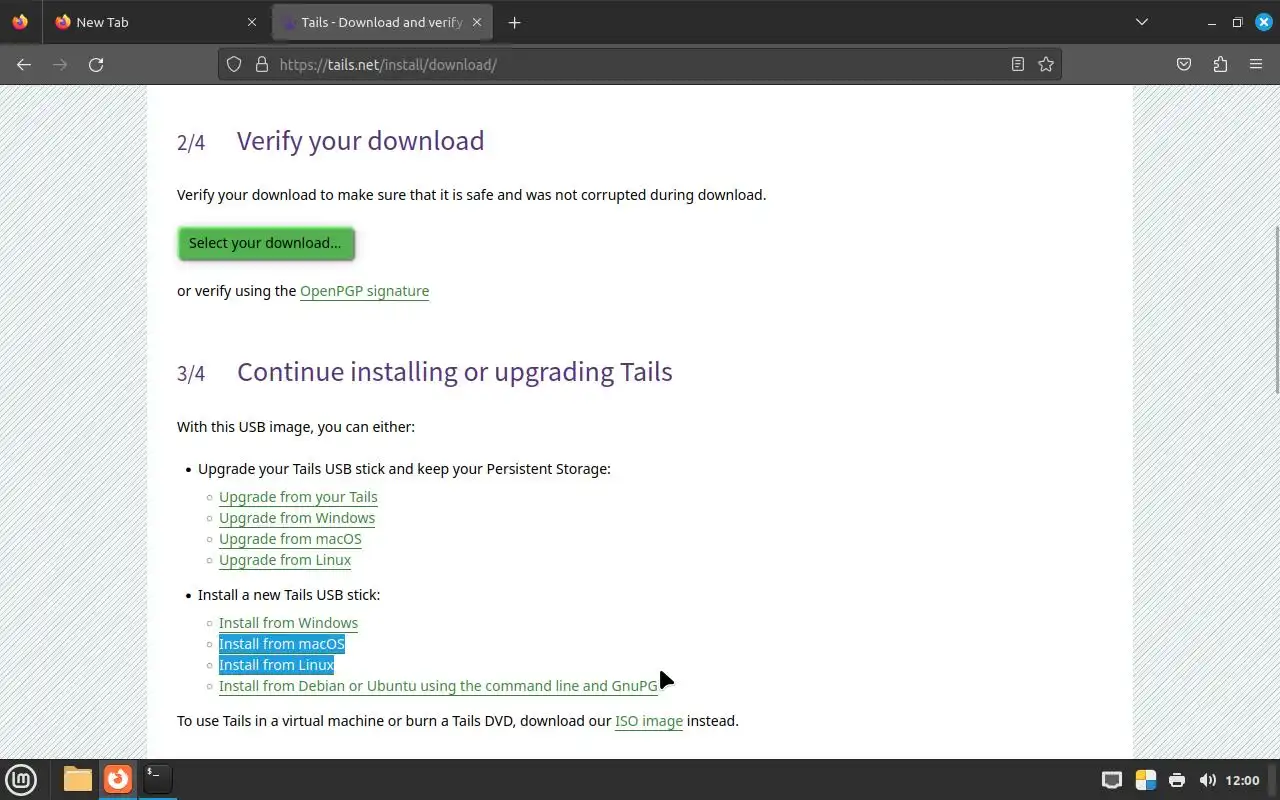Open Install from Linux link
The width and height of the screenshot is (1280, 800).
click(276, 665)
